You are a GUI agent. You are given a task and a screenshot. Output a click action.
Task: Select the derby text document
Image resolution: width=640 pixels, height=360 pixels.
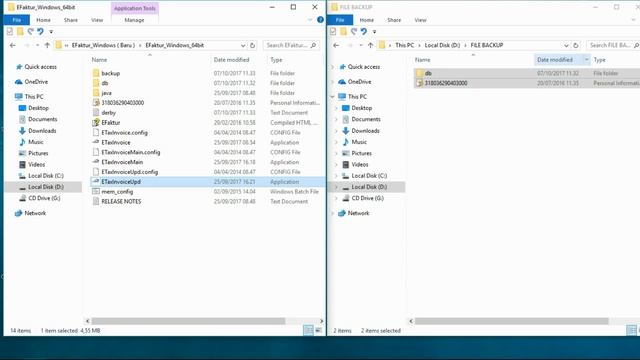109,113
